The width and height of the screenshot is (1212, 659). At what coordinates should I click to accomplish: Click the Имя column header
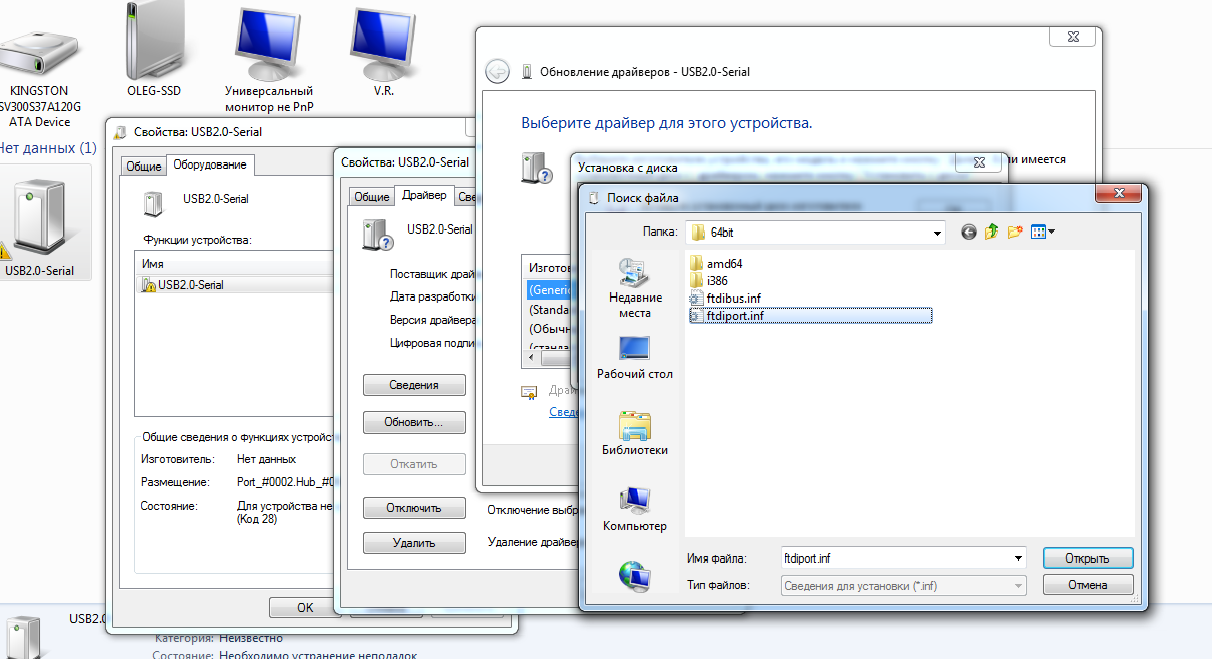point(236,263)
